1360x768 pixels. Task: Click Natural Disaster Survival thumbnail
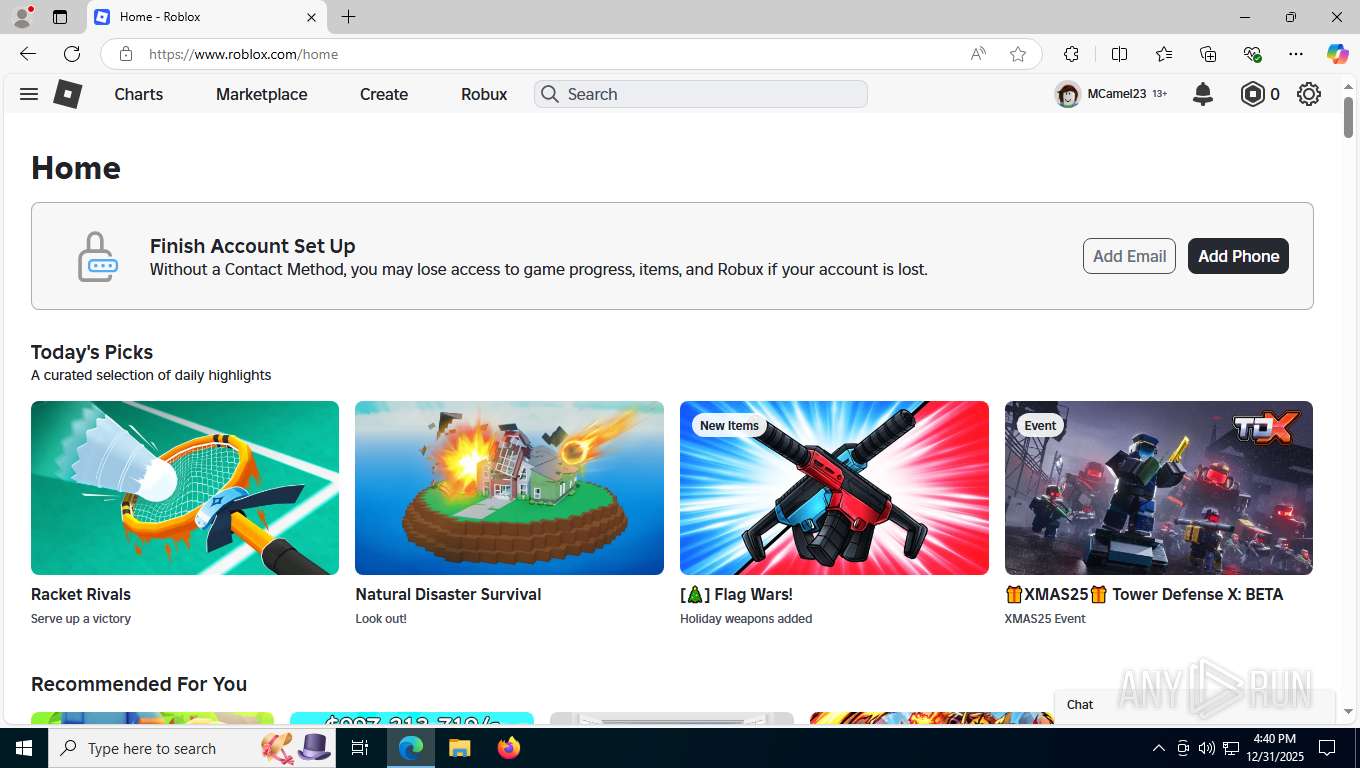[x=509, y=488]
